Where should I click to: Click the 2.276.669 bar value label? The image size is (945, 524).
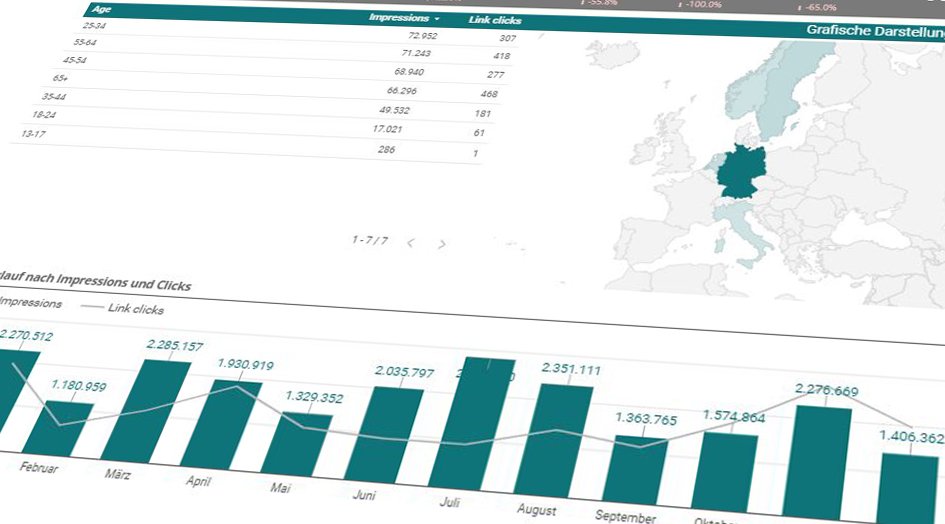826,390
